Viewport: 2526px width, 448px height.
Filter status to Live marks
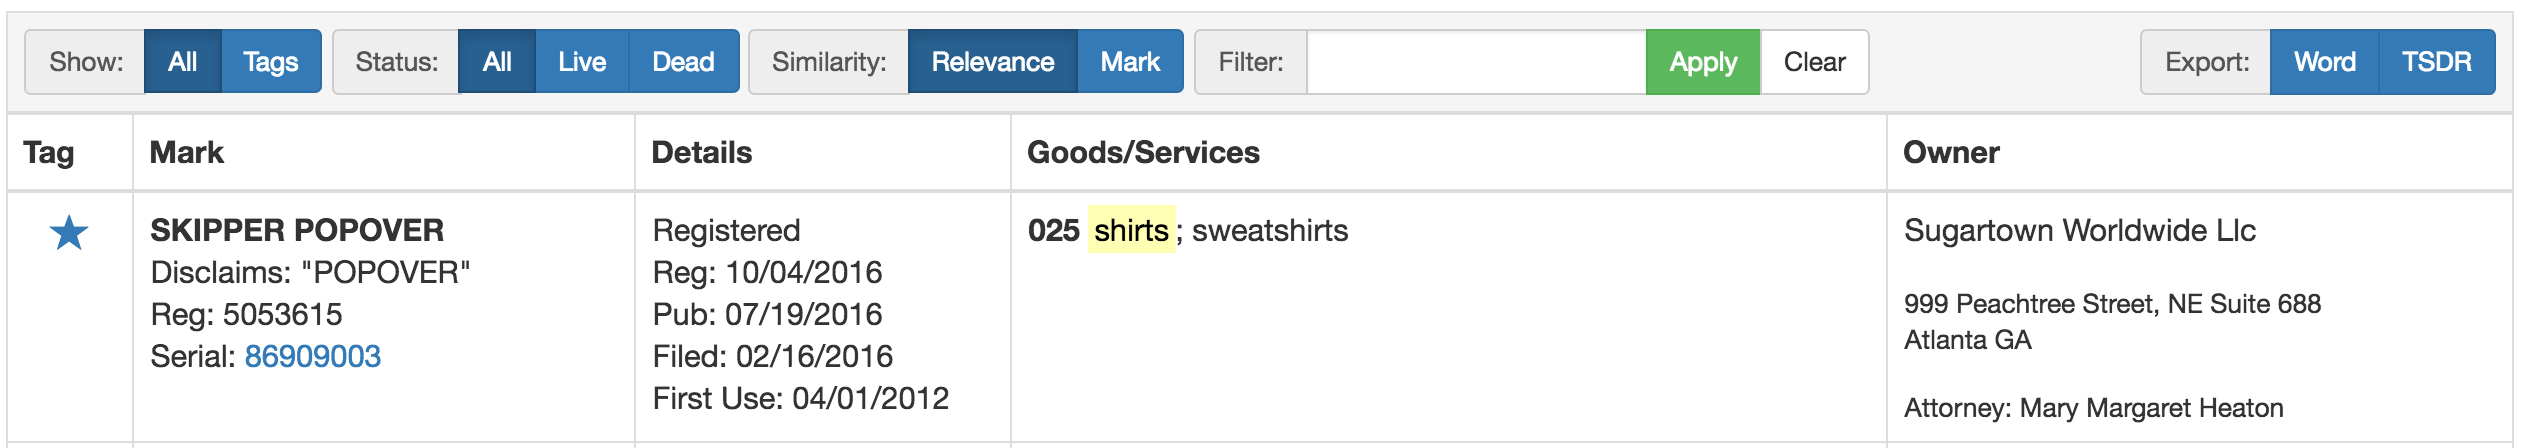[x=582, y=62]
